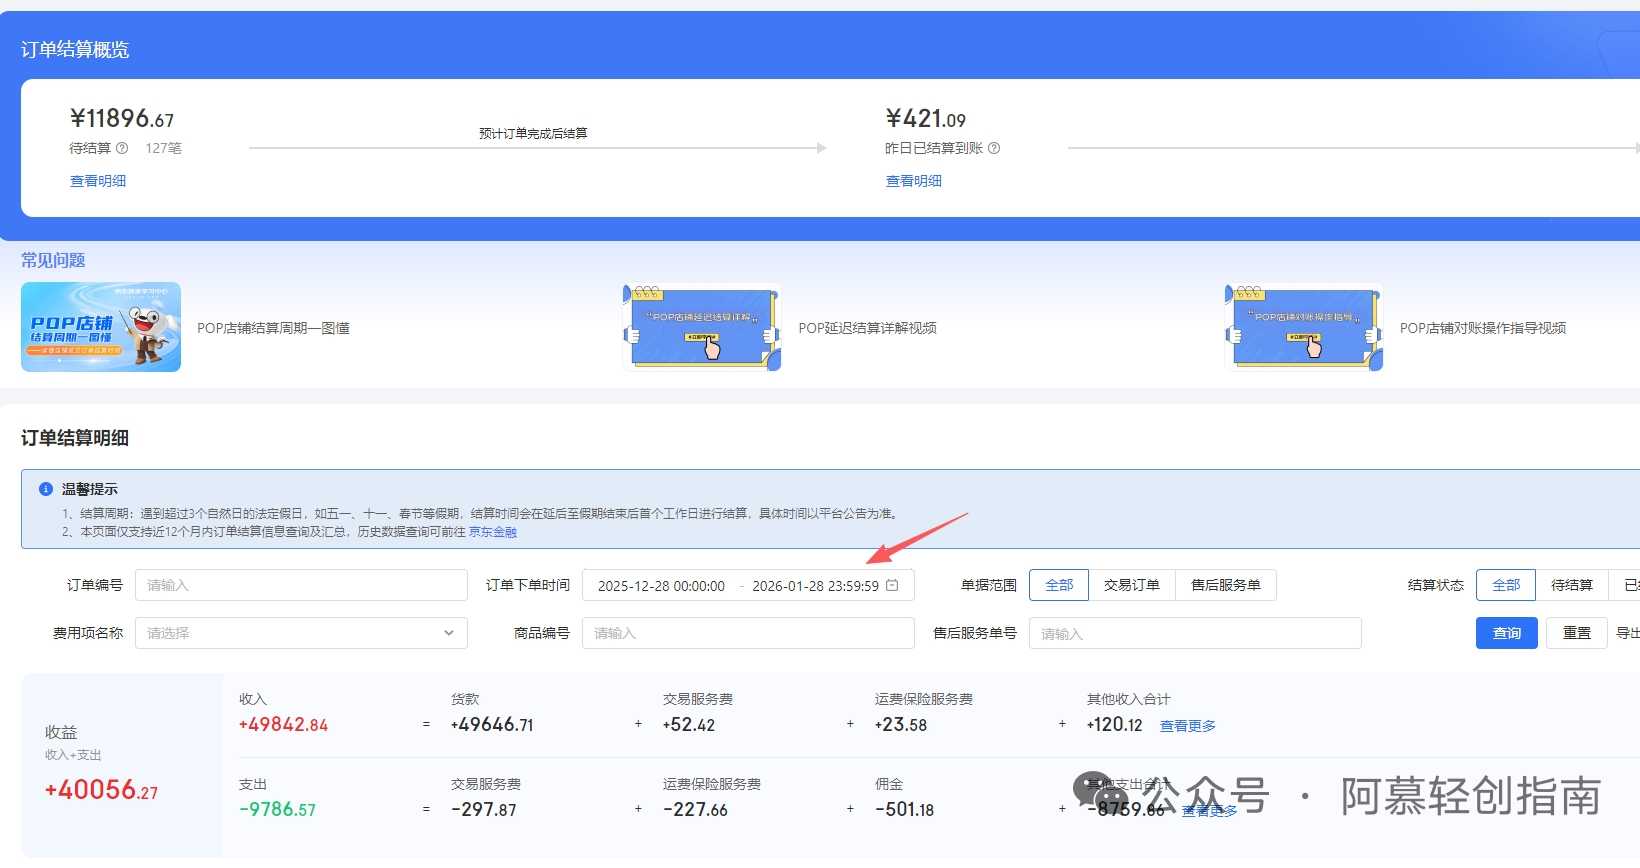
Task: Select 待结算 in 结算状态 filter
Action: pos(1571,585)
